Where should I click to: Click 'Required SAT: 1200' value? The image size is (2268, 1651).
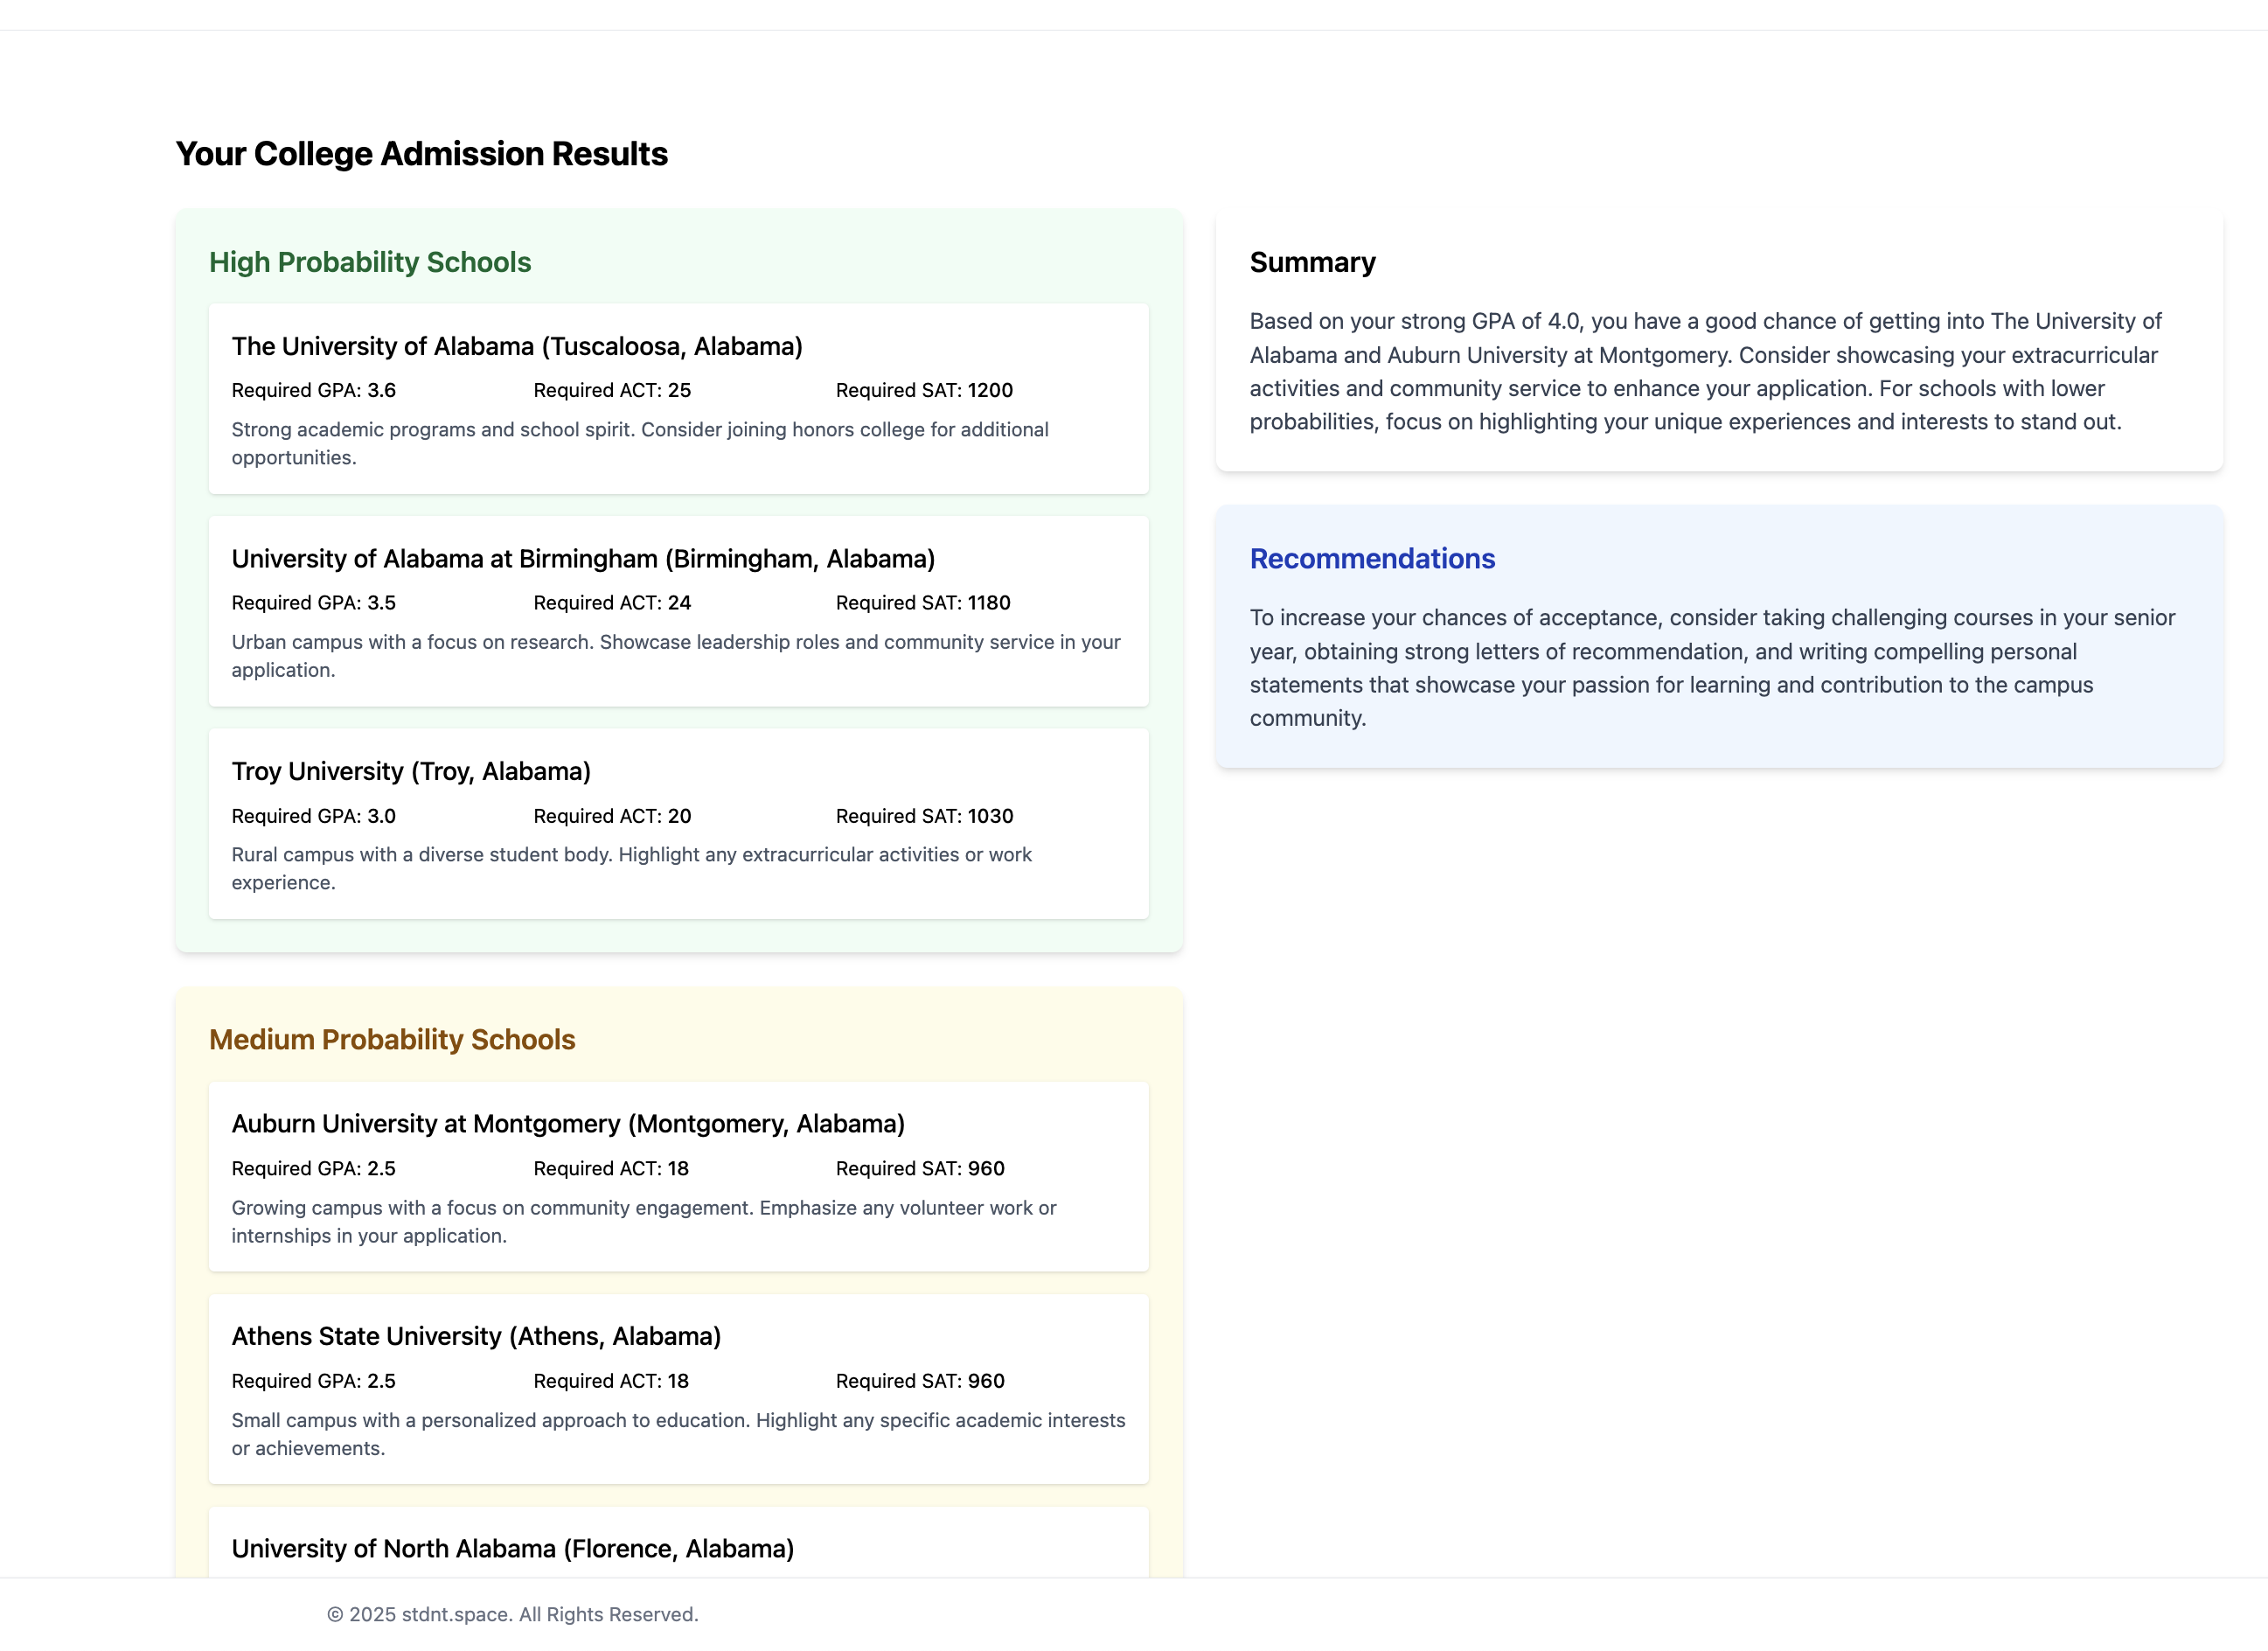coord(924,390)
